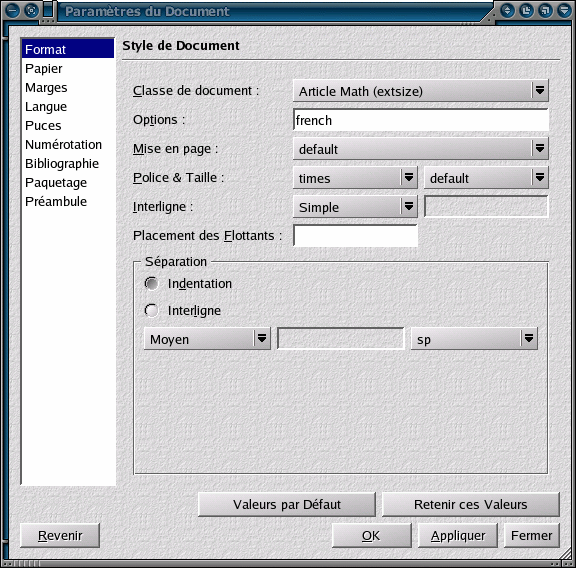Viewport: 576px width, 568px height.
Task: Click the window menu icon in title bar
Action: click(x=12, y=10)
